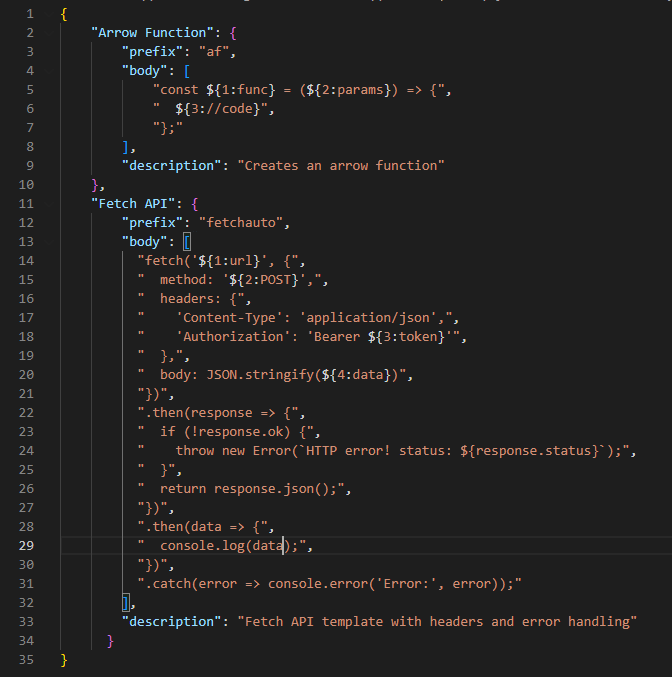Click the "prefix" key on line 3

tap(152, 52)
